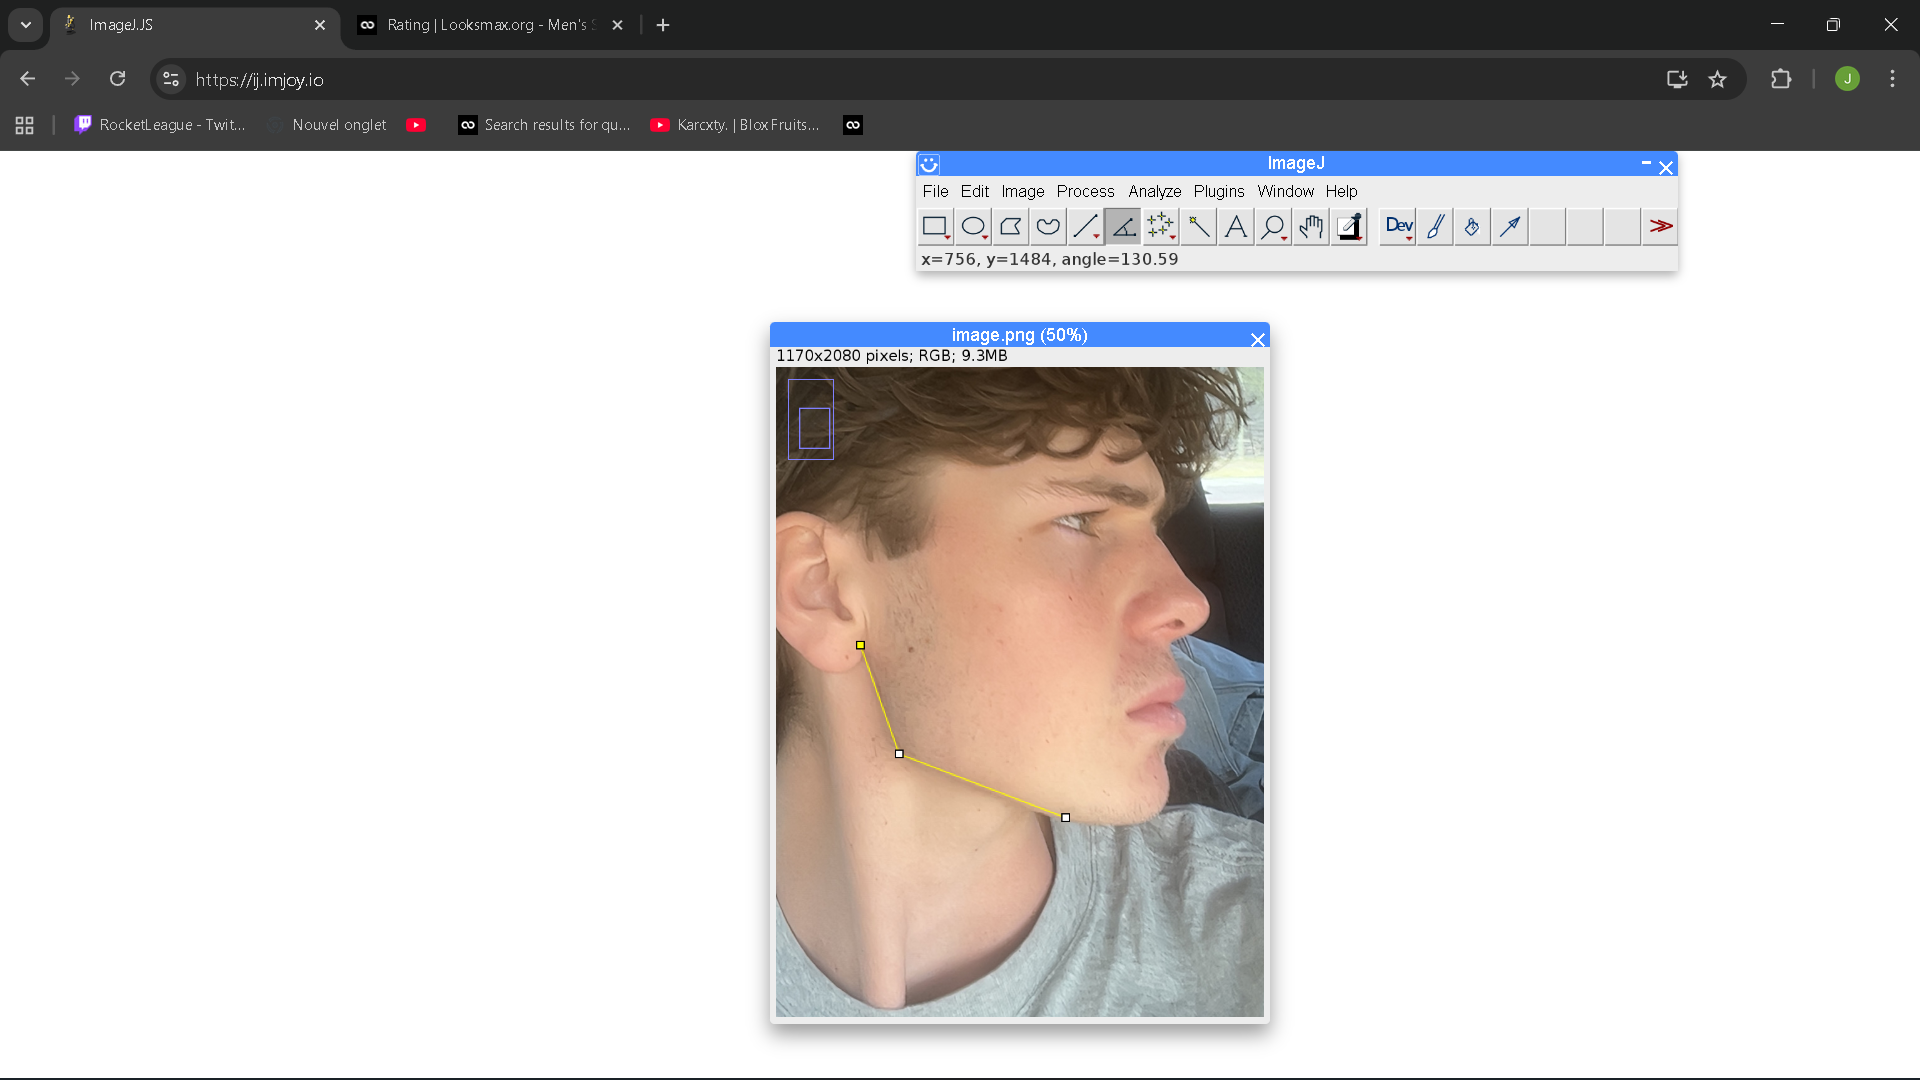1920x1080 pixels.
Task: Open the Analyze menu
Action: pyautogui.click(x=1154, y=191)
